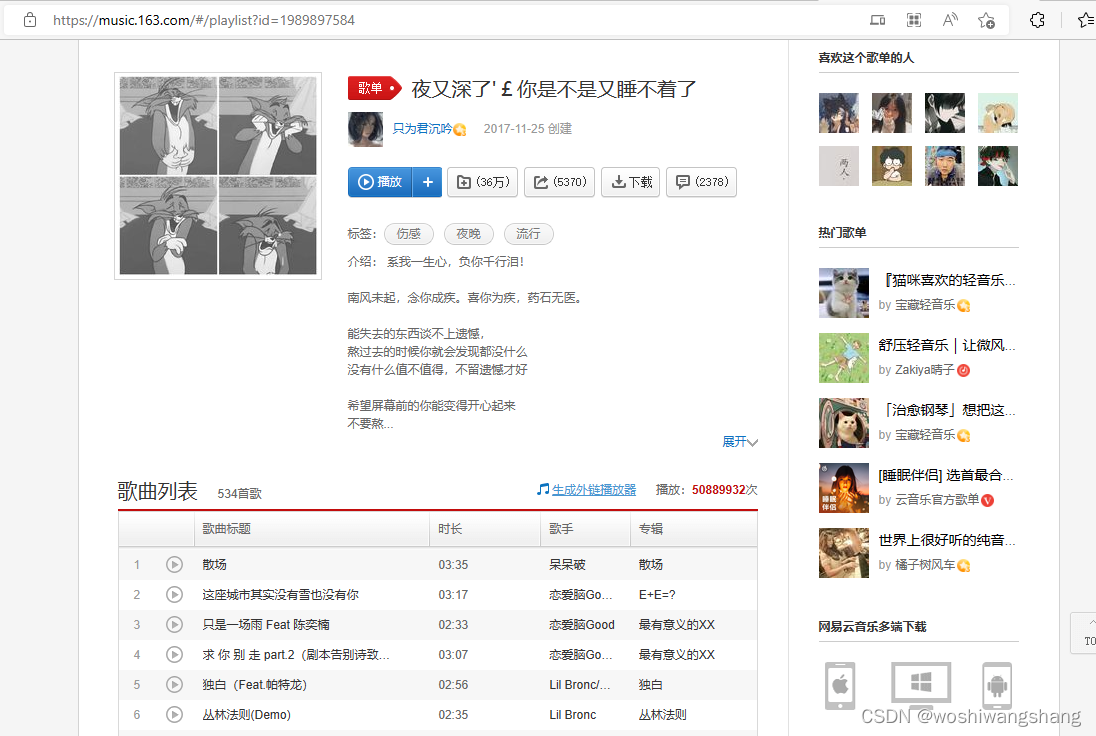Open artist 恋爱脑Good in row 3
This screenshot has height=736, width=1096.
(582, 625)
